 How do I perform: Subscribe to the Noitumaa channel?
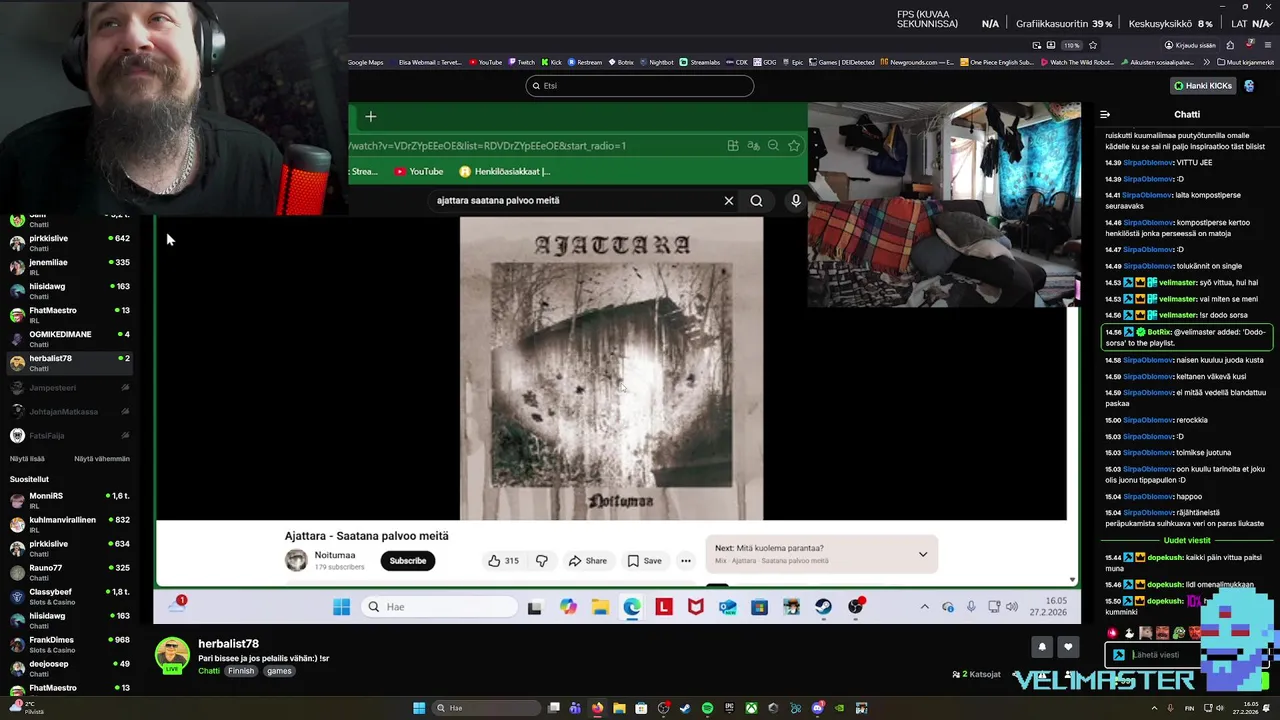408,561
